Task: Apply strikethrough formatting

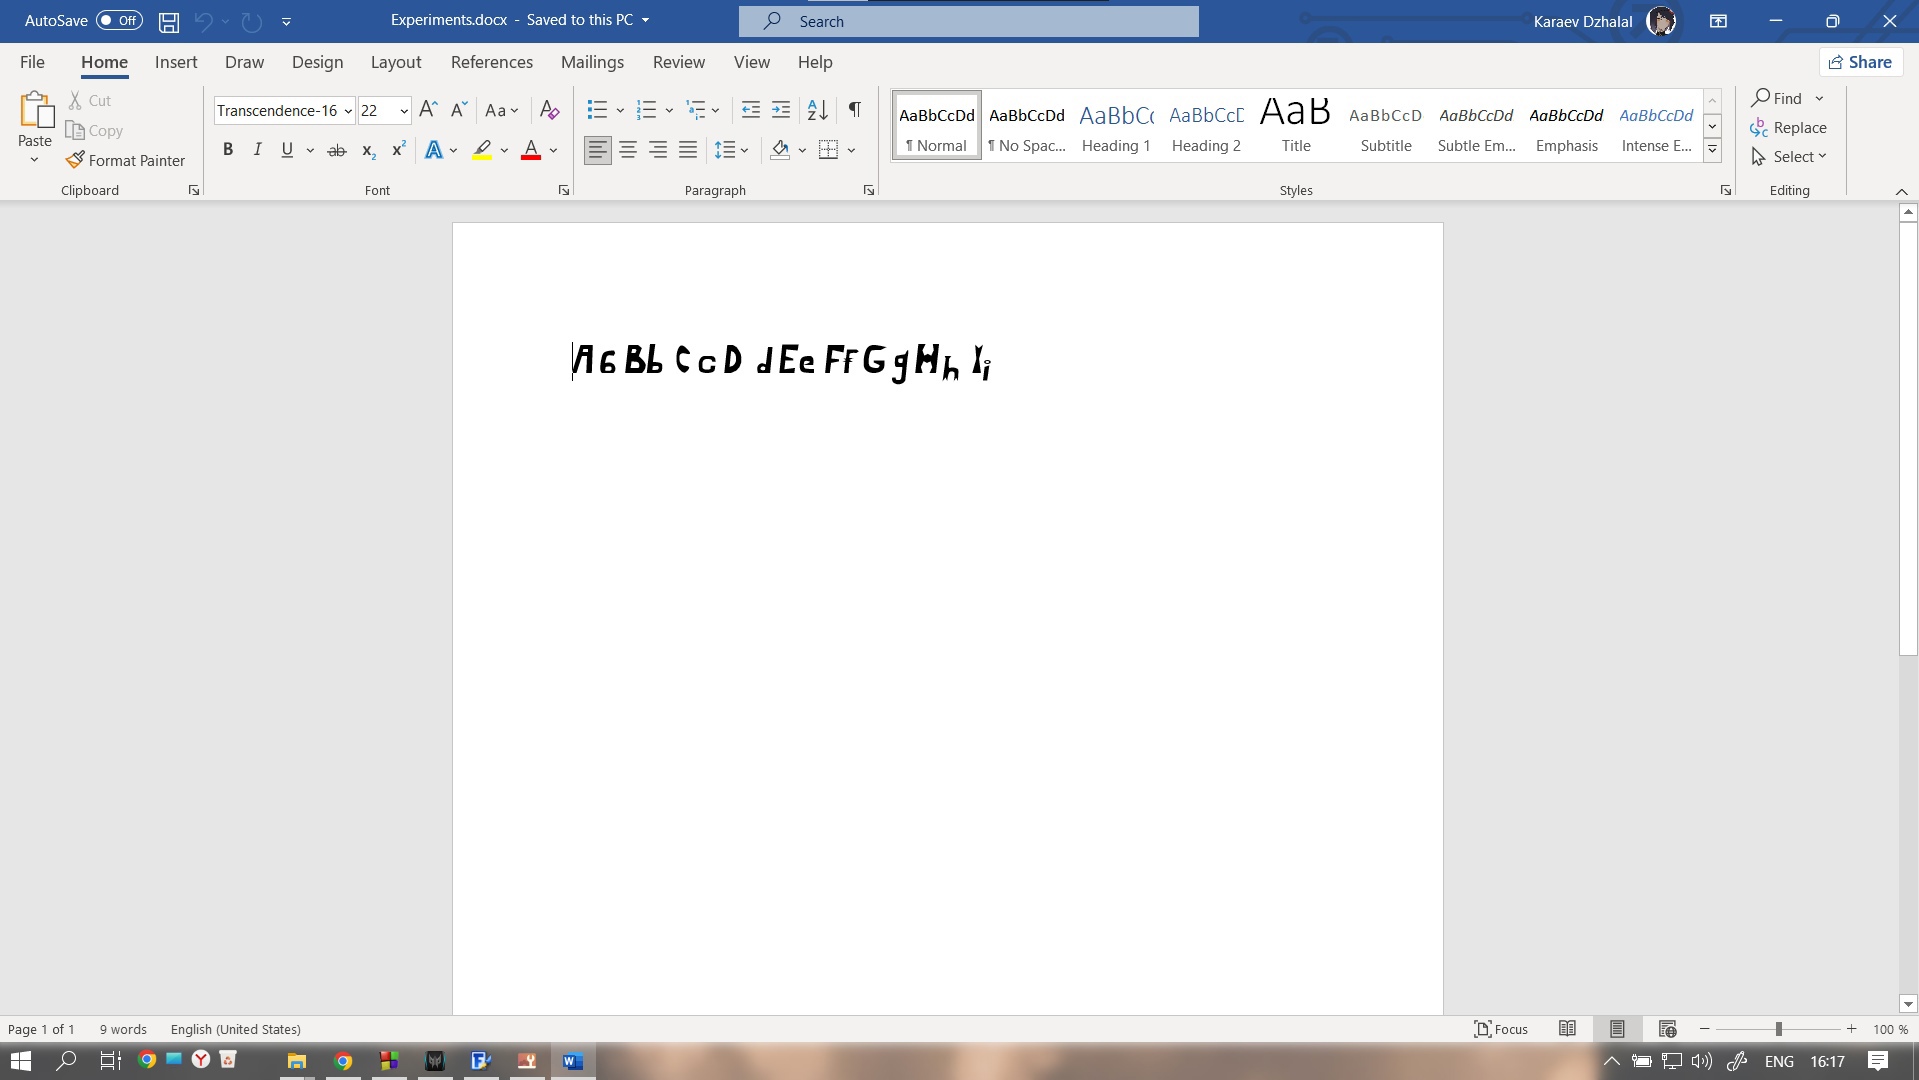Action: (x=337, y=150)
